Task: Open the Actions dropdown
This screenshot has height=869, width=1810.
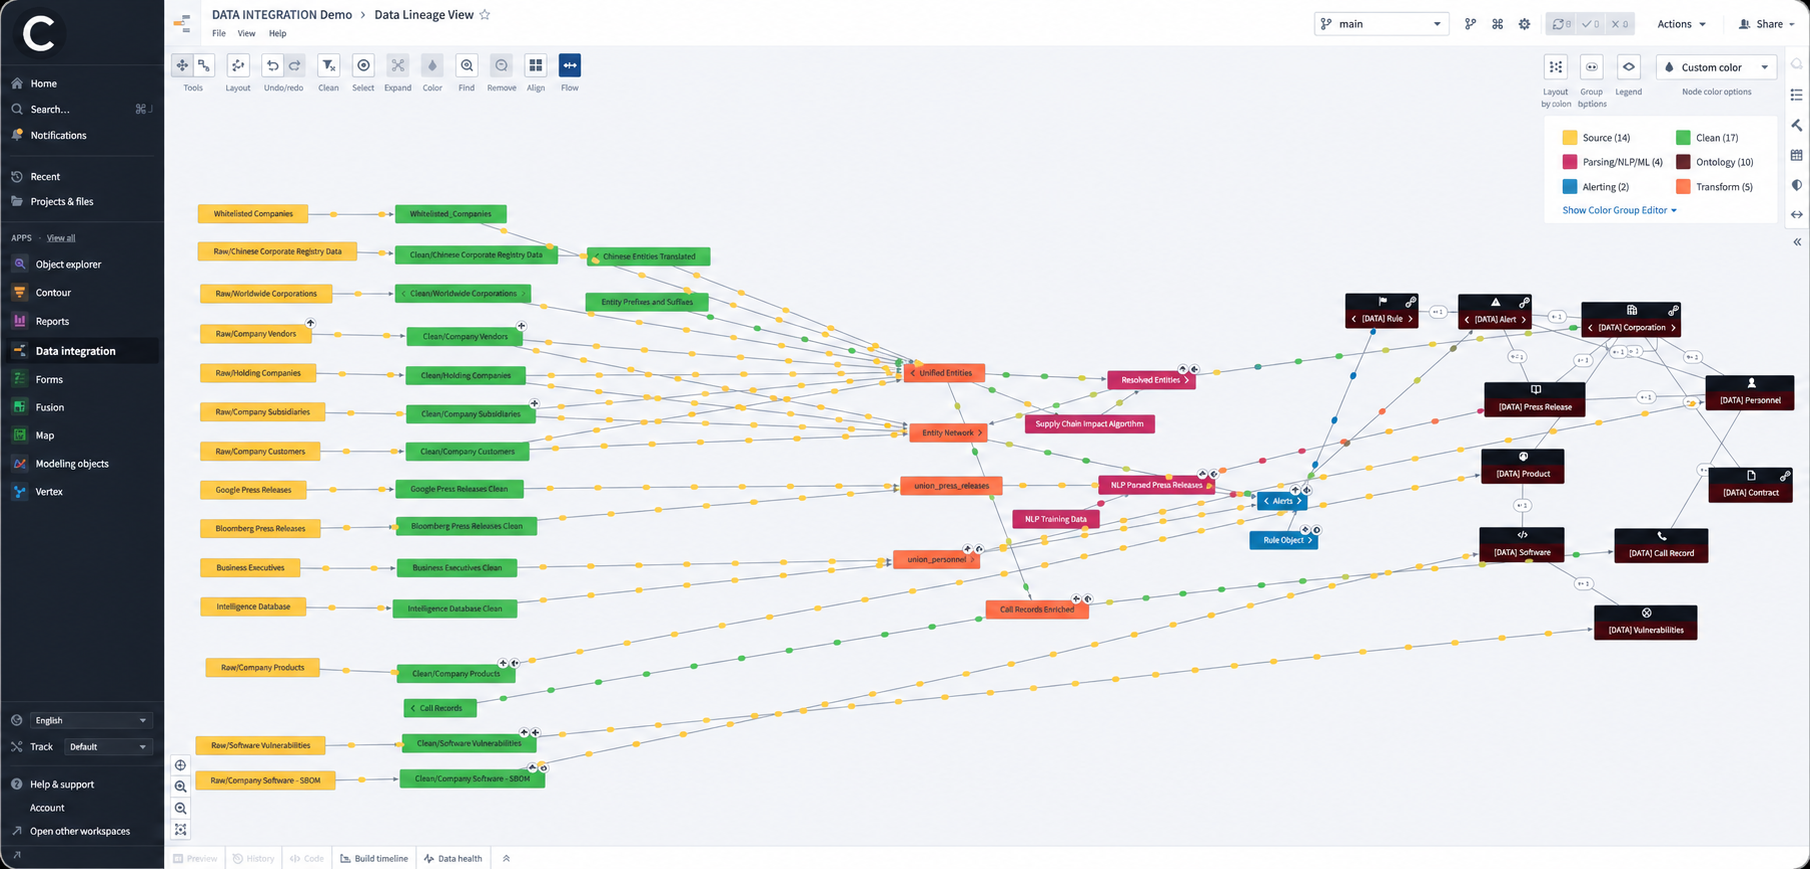Action: point(1681,24)
